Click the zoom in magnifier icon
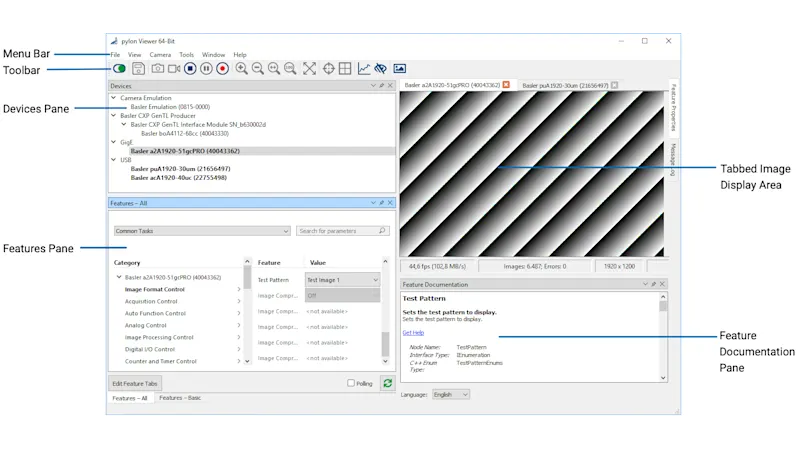The height and width of the screenshot is (450, 800). (242, 69)
